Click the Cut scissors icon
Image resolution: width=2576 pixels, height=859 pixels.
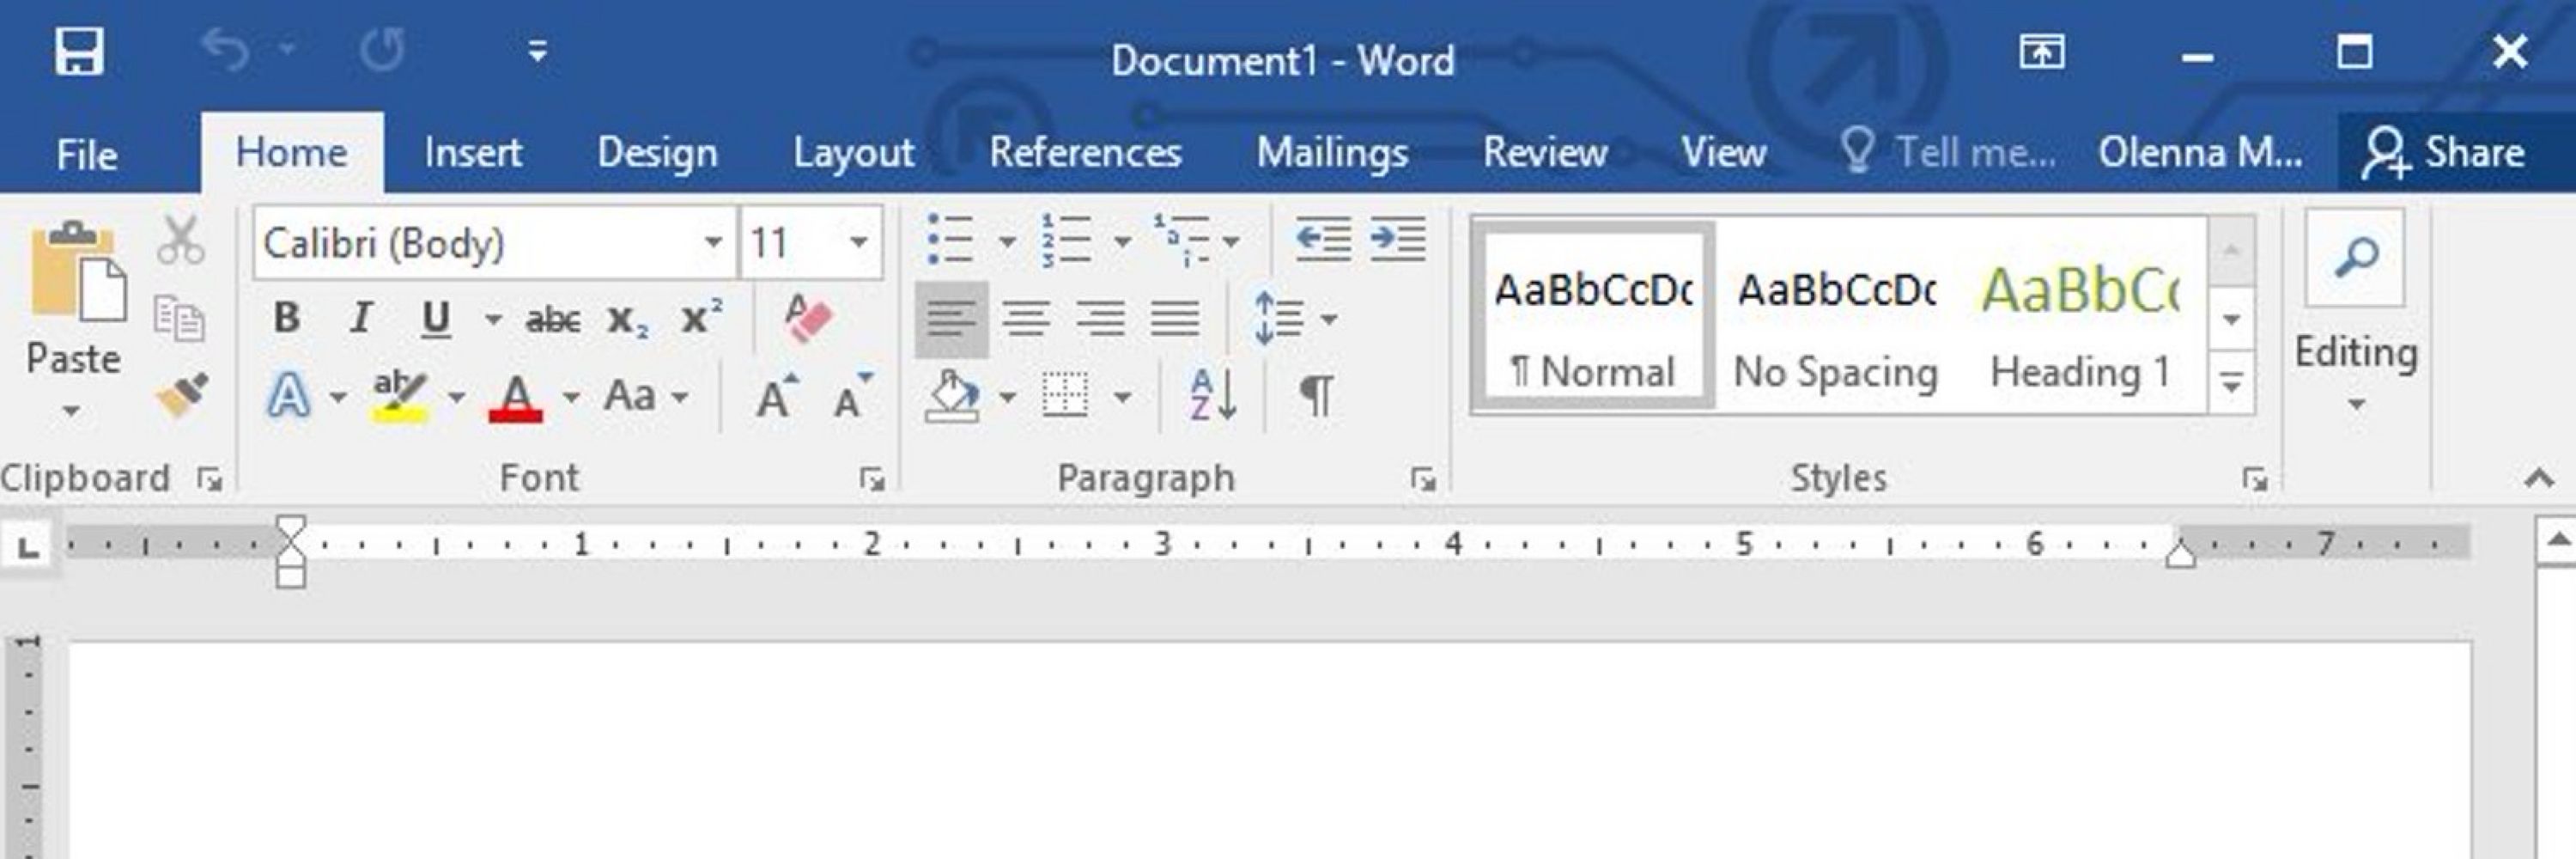[x=181, y=241]
